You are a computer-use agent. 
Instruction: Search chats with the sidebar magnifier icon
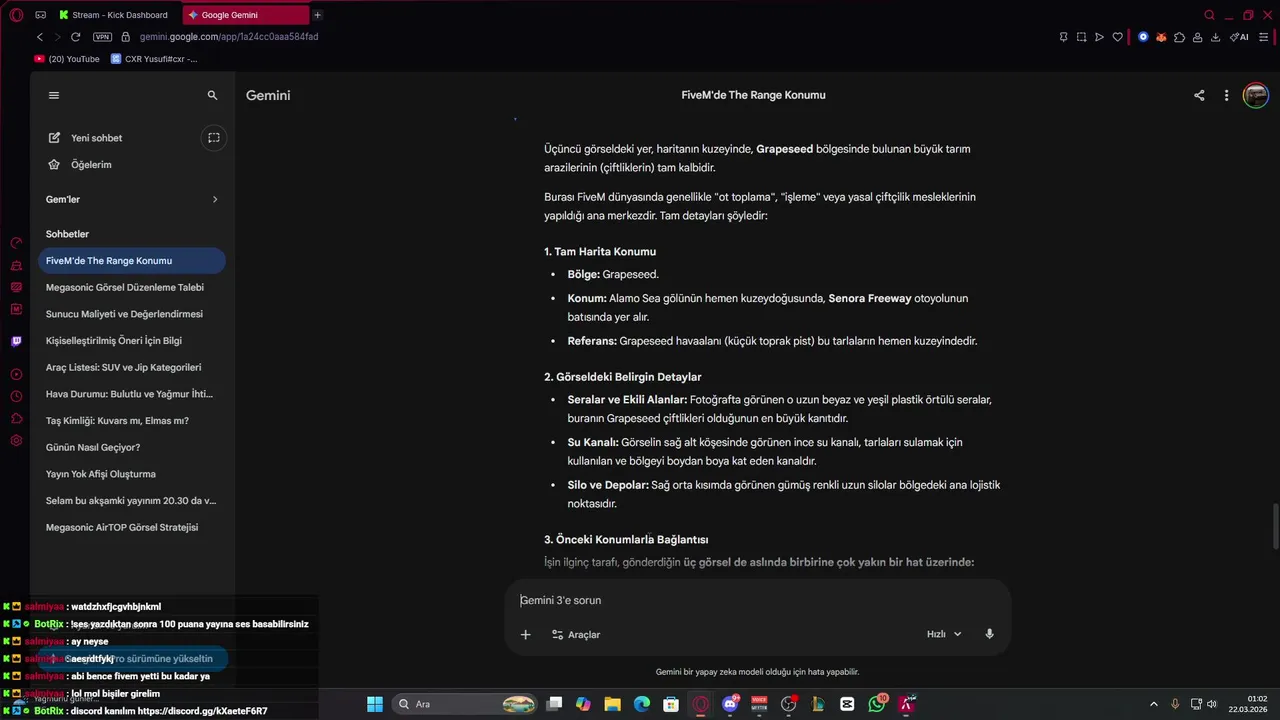point(212,95)
